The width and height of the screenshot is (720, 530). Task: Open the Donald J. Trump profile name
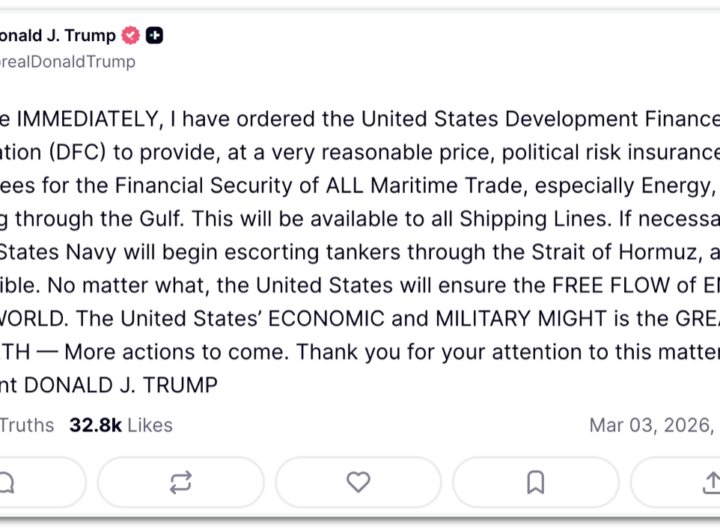[58, 36]
